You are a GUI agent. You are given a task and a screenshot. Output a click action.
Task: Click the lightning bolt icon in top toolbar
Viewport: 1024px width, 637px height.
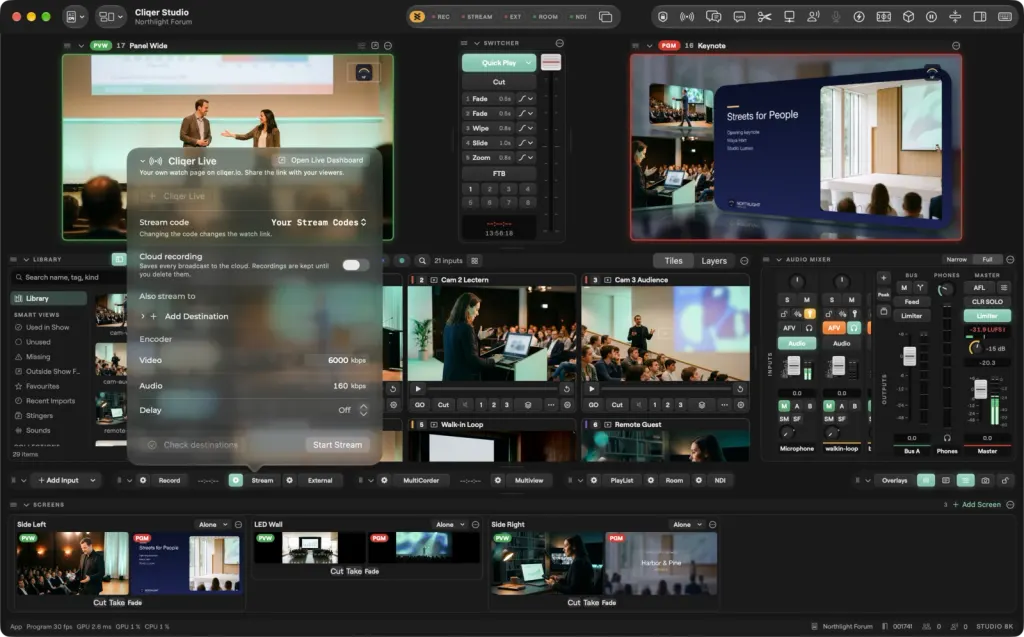click(859, 17)
